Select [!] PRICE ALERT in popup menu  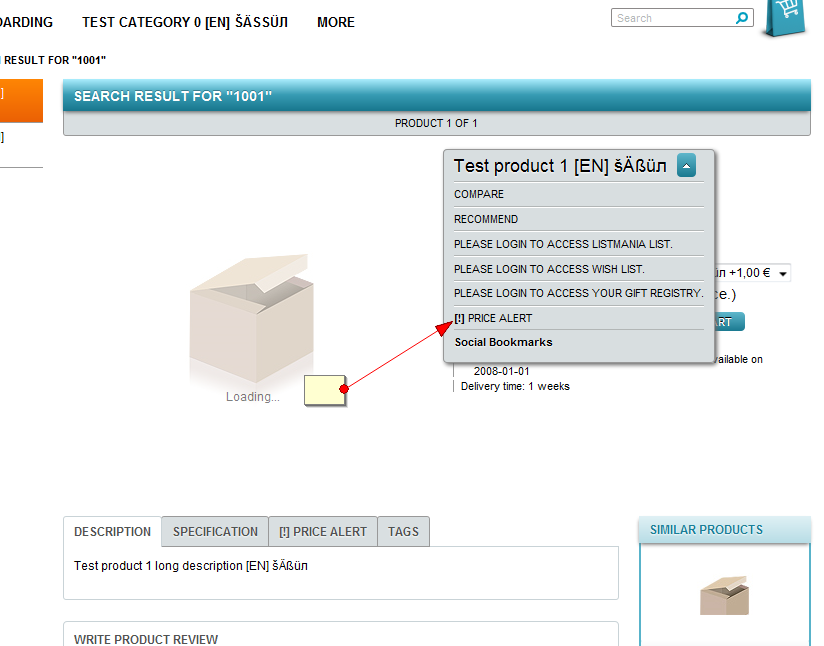click(494, 318)
